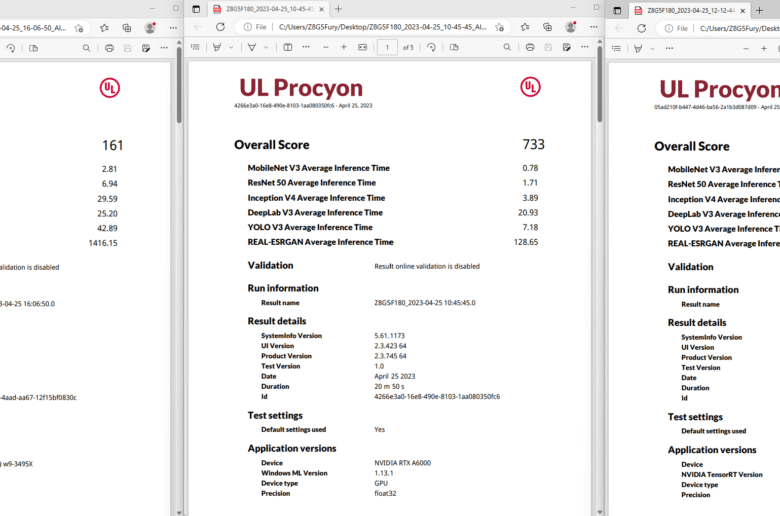Screen dimensions: 780x516
Task: Open tab actions menu in right window
Action: click(x=617, y=10)
